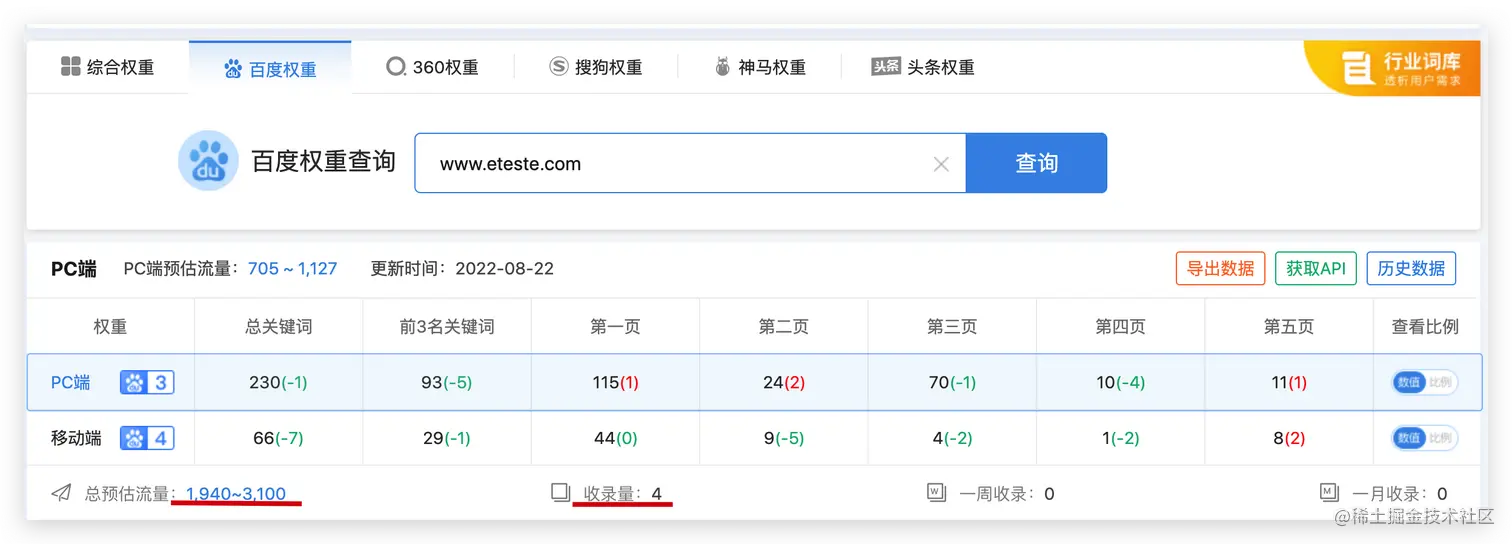
Task: Switch to the 神马权重 tab
Action: [x=759, y=67]
